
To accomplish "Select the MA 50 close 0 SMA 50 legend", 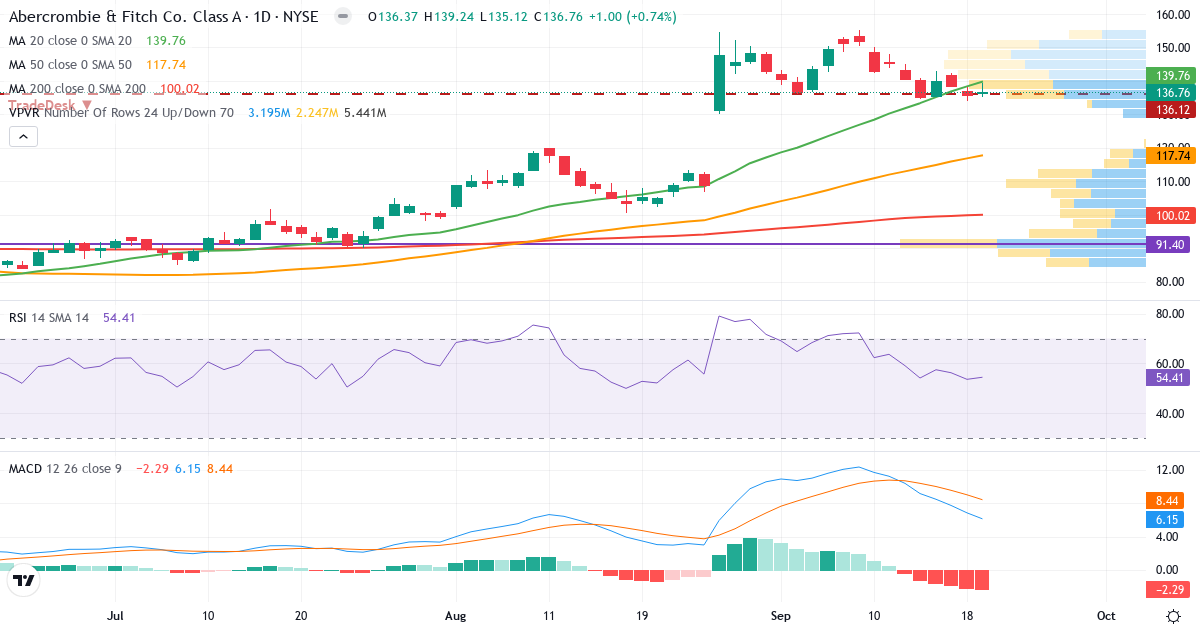I will [x=70, y=65].
